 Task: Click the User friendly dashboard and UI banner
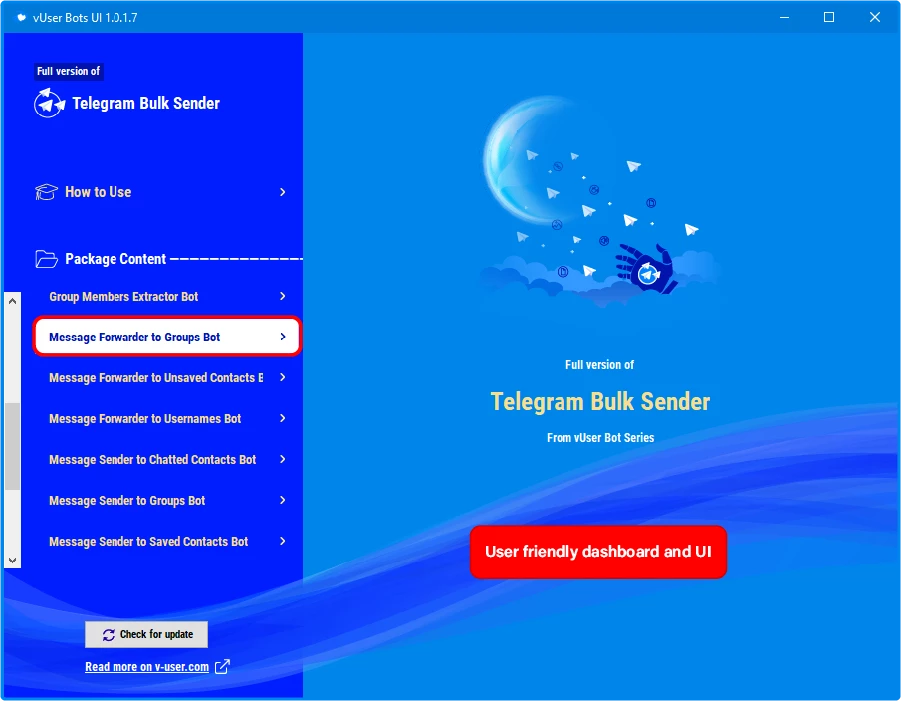coord(598,552)
